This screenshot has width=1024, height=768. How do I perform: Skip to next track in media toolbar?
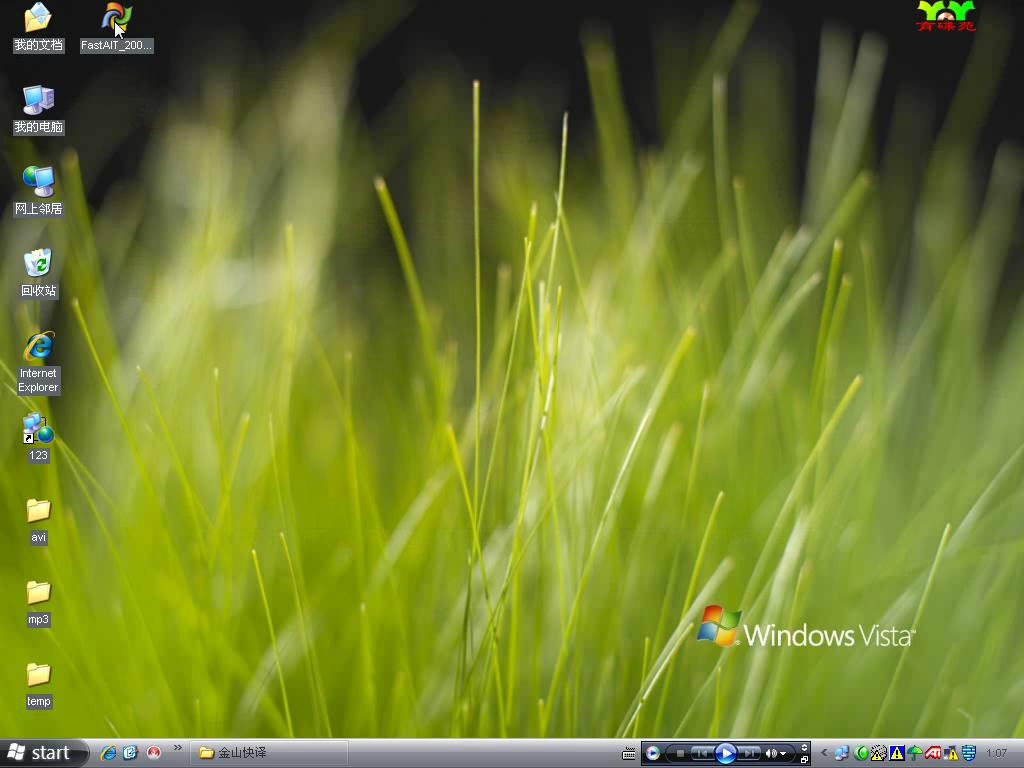(x=749, y=754)
